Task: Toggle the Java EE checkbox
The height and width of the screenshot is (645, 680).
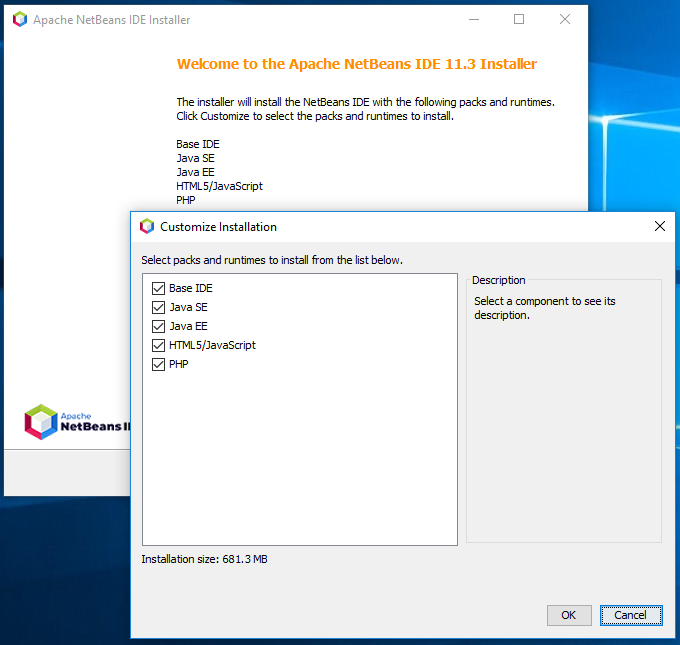Action: (158, 326)
